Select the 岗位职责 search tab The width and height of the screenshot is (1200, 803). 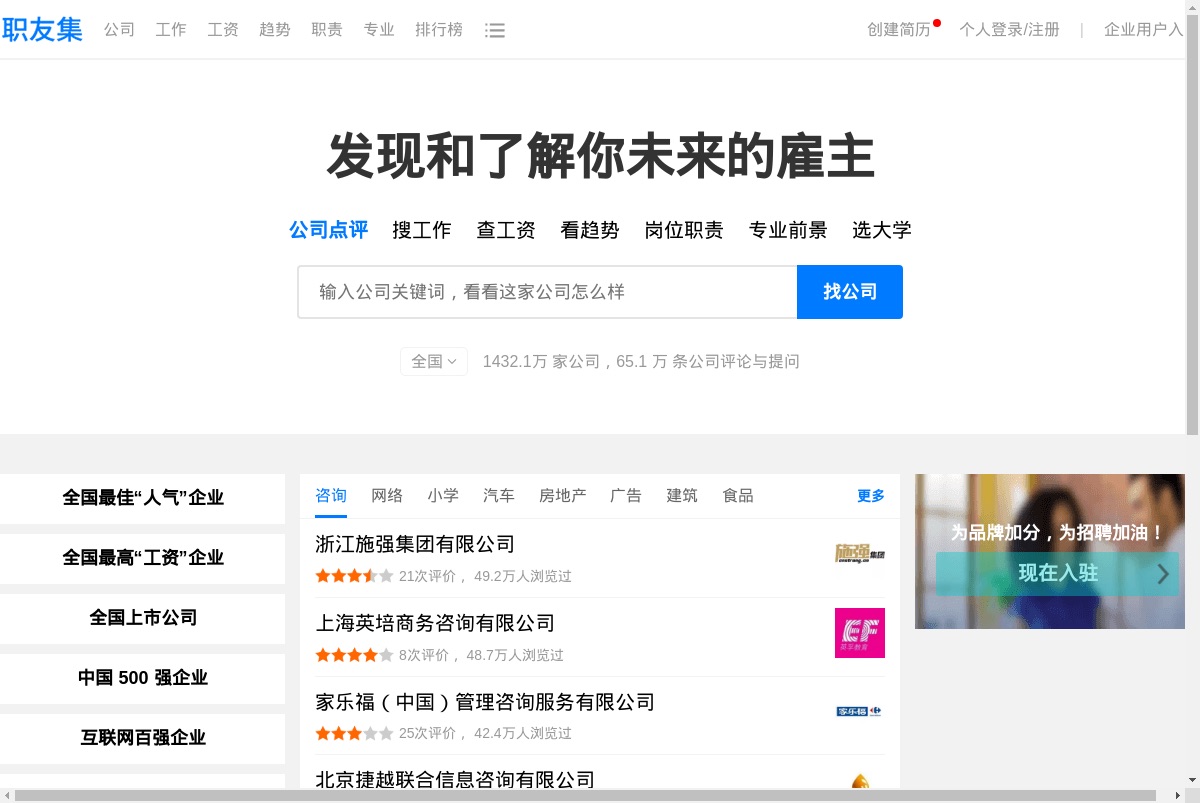(684, 230)
